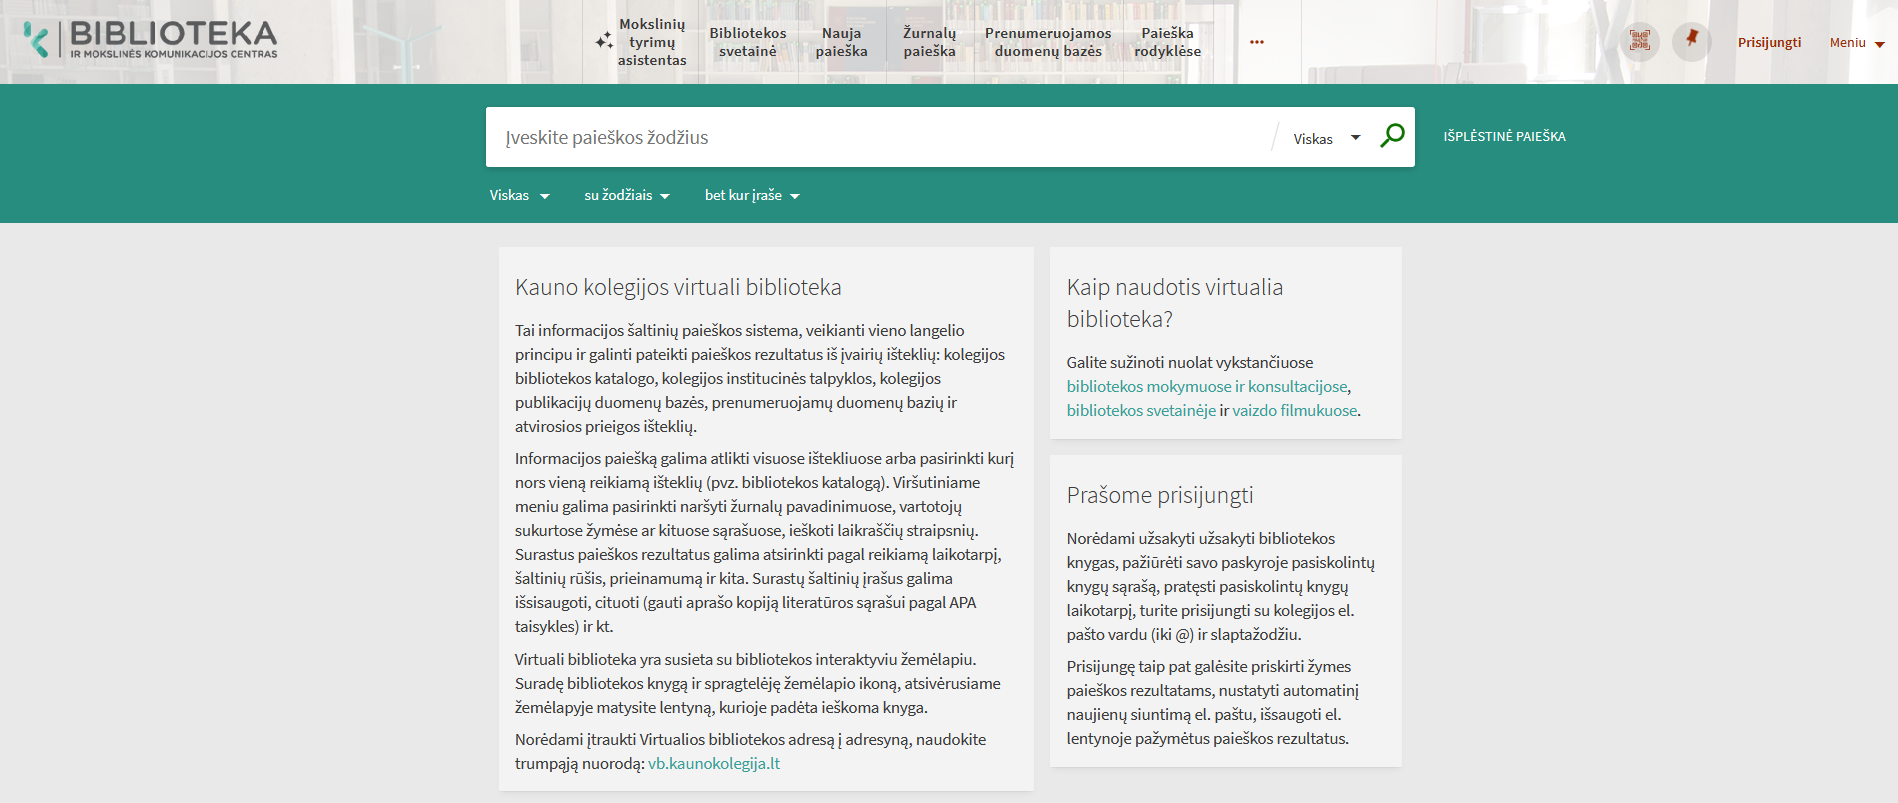Open Išplėstinė paieška advanced search
Viewport: 1898px width, 803px height.
(x=1504, y=137)
